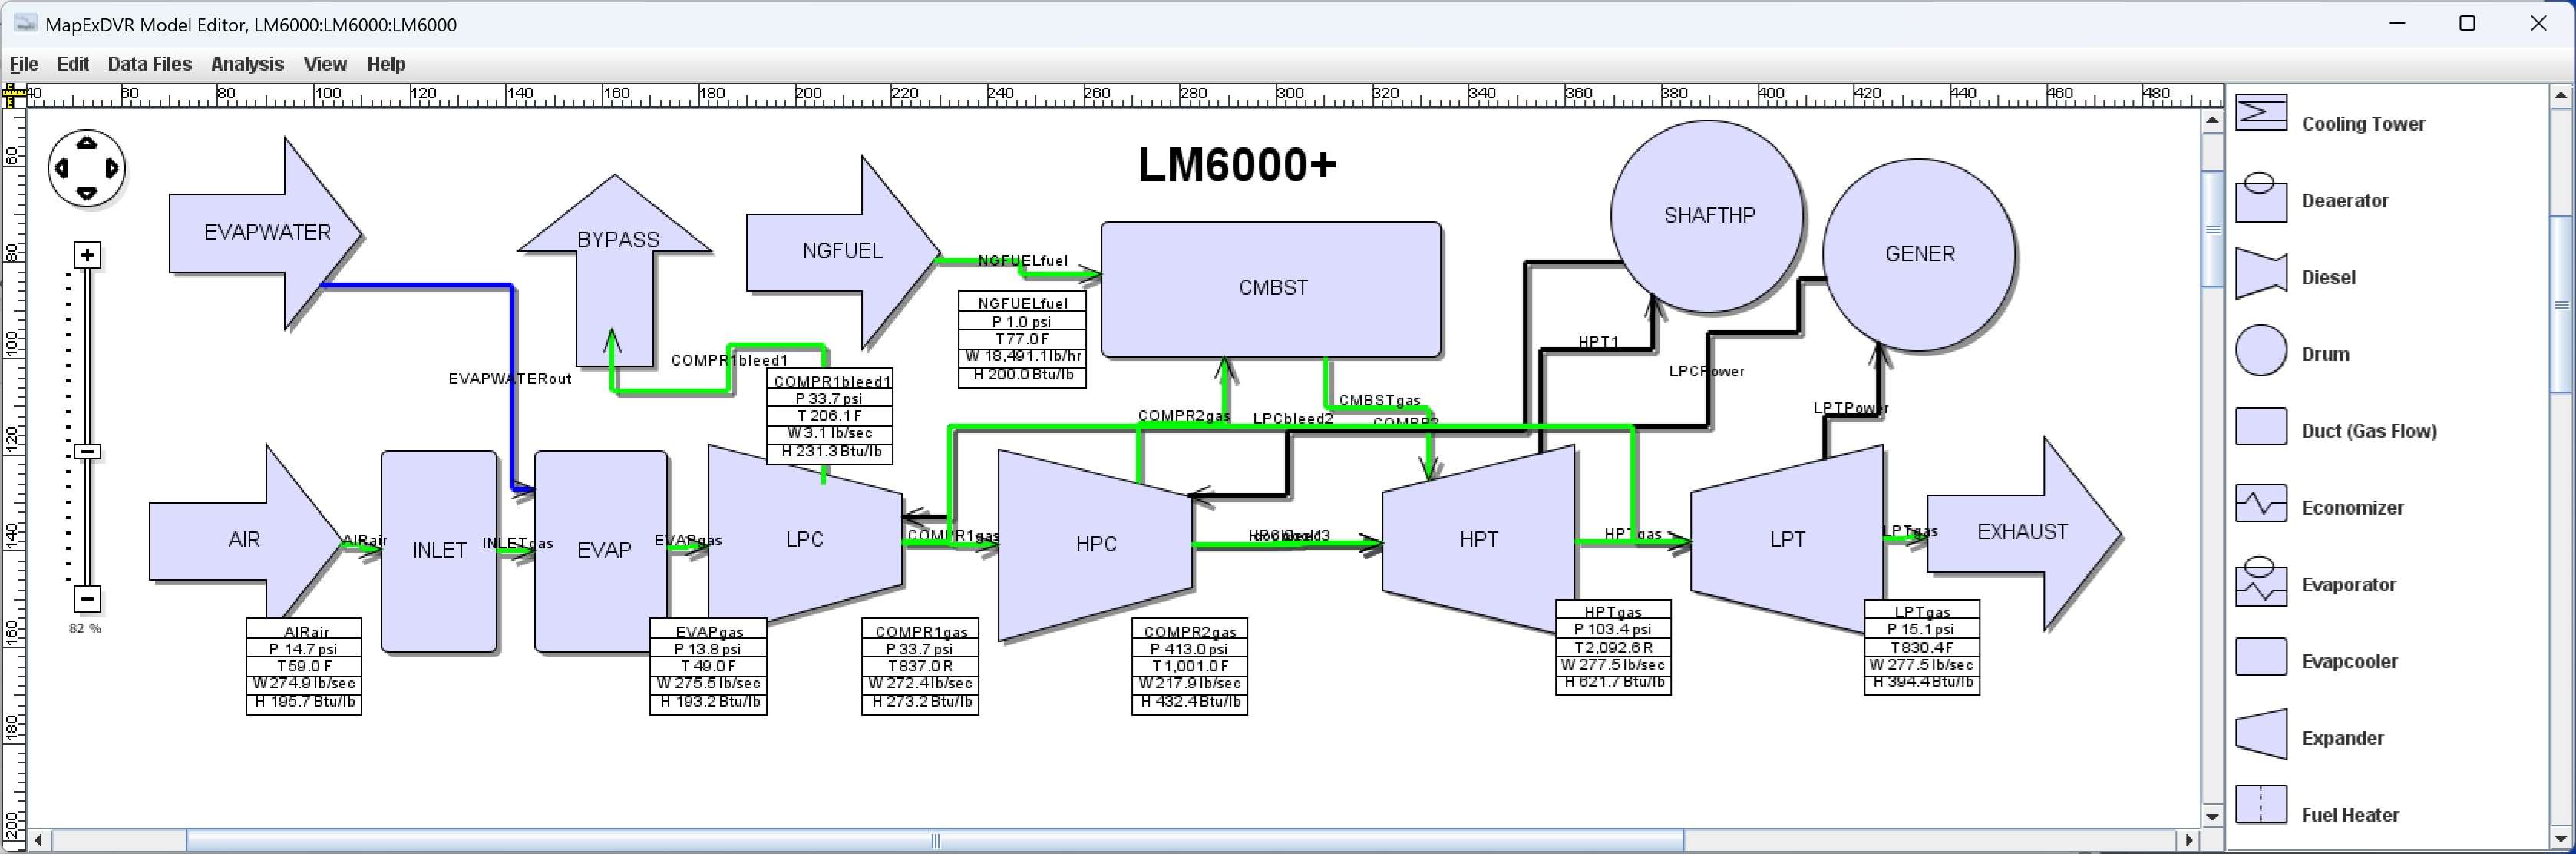Open the Data Files menu
2576x854 pixels.
(x=150, y=64)
